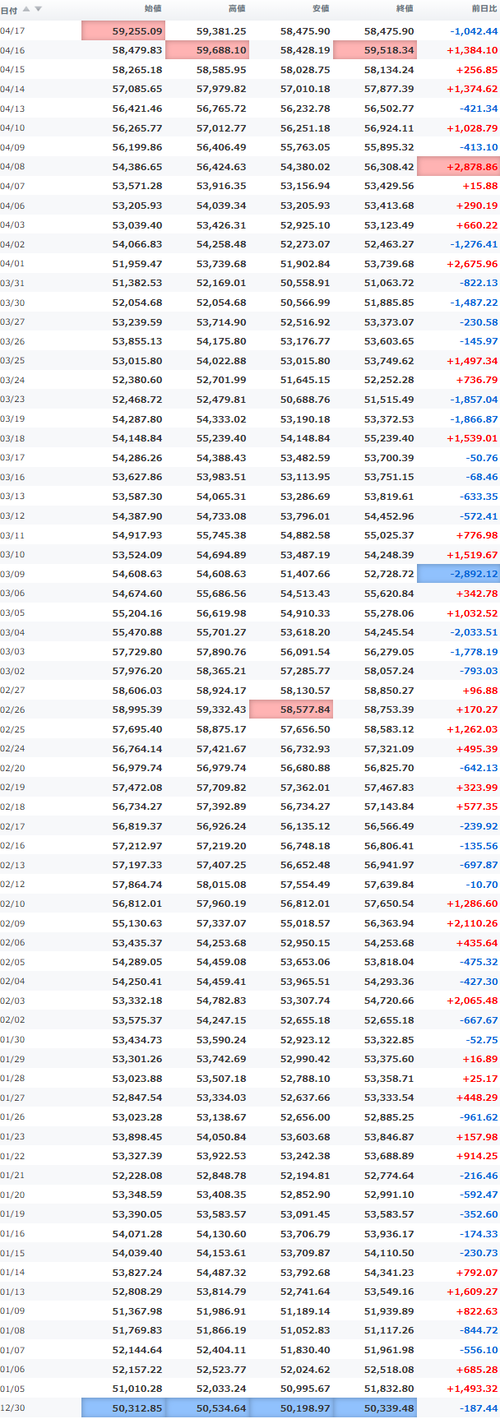Select the highlighted 58,577.84 low price cell

[291, 709]
